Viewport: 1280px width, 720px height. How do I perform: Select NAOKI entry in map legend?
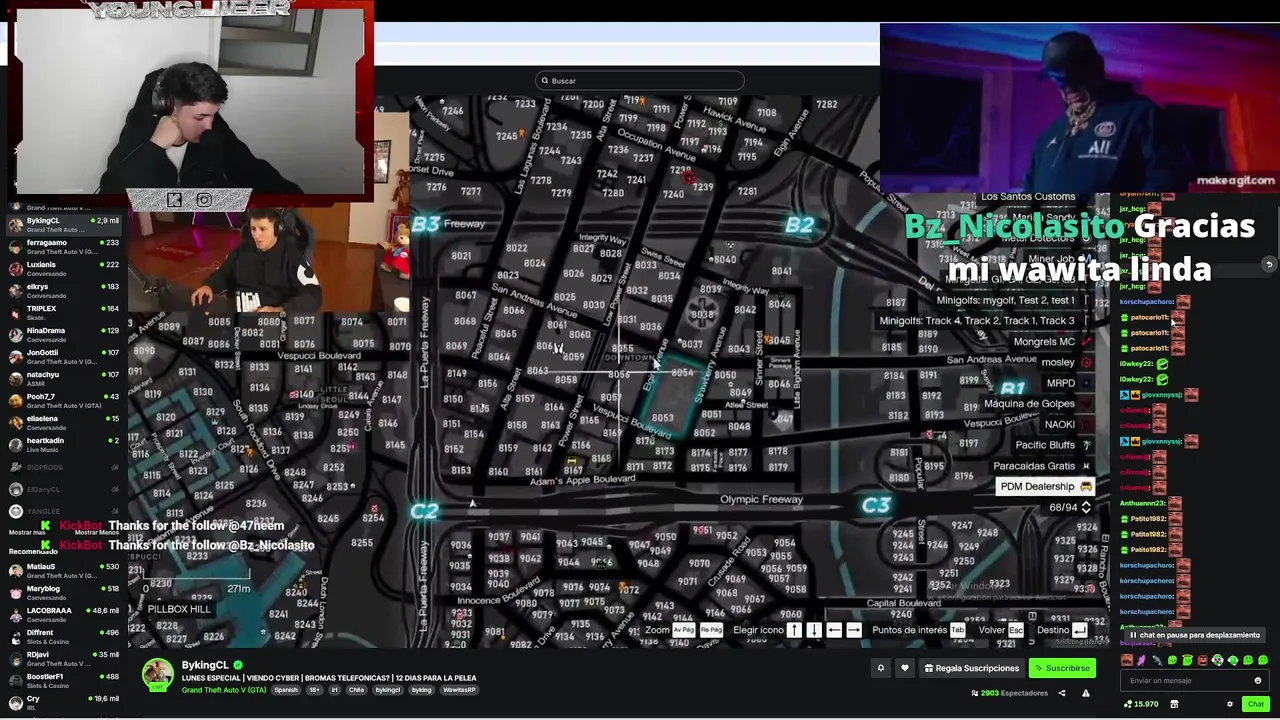coord(1067,424)
